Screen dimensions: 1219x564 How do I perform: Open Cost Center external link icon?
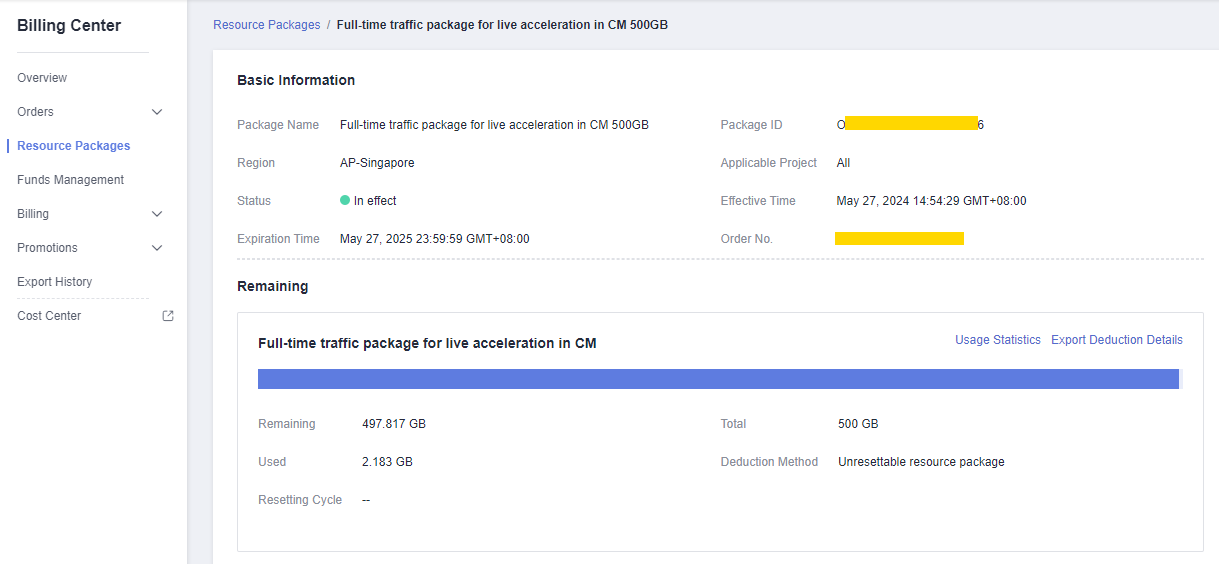[168, 316]
